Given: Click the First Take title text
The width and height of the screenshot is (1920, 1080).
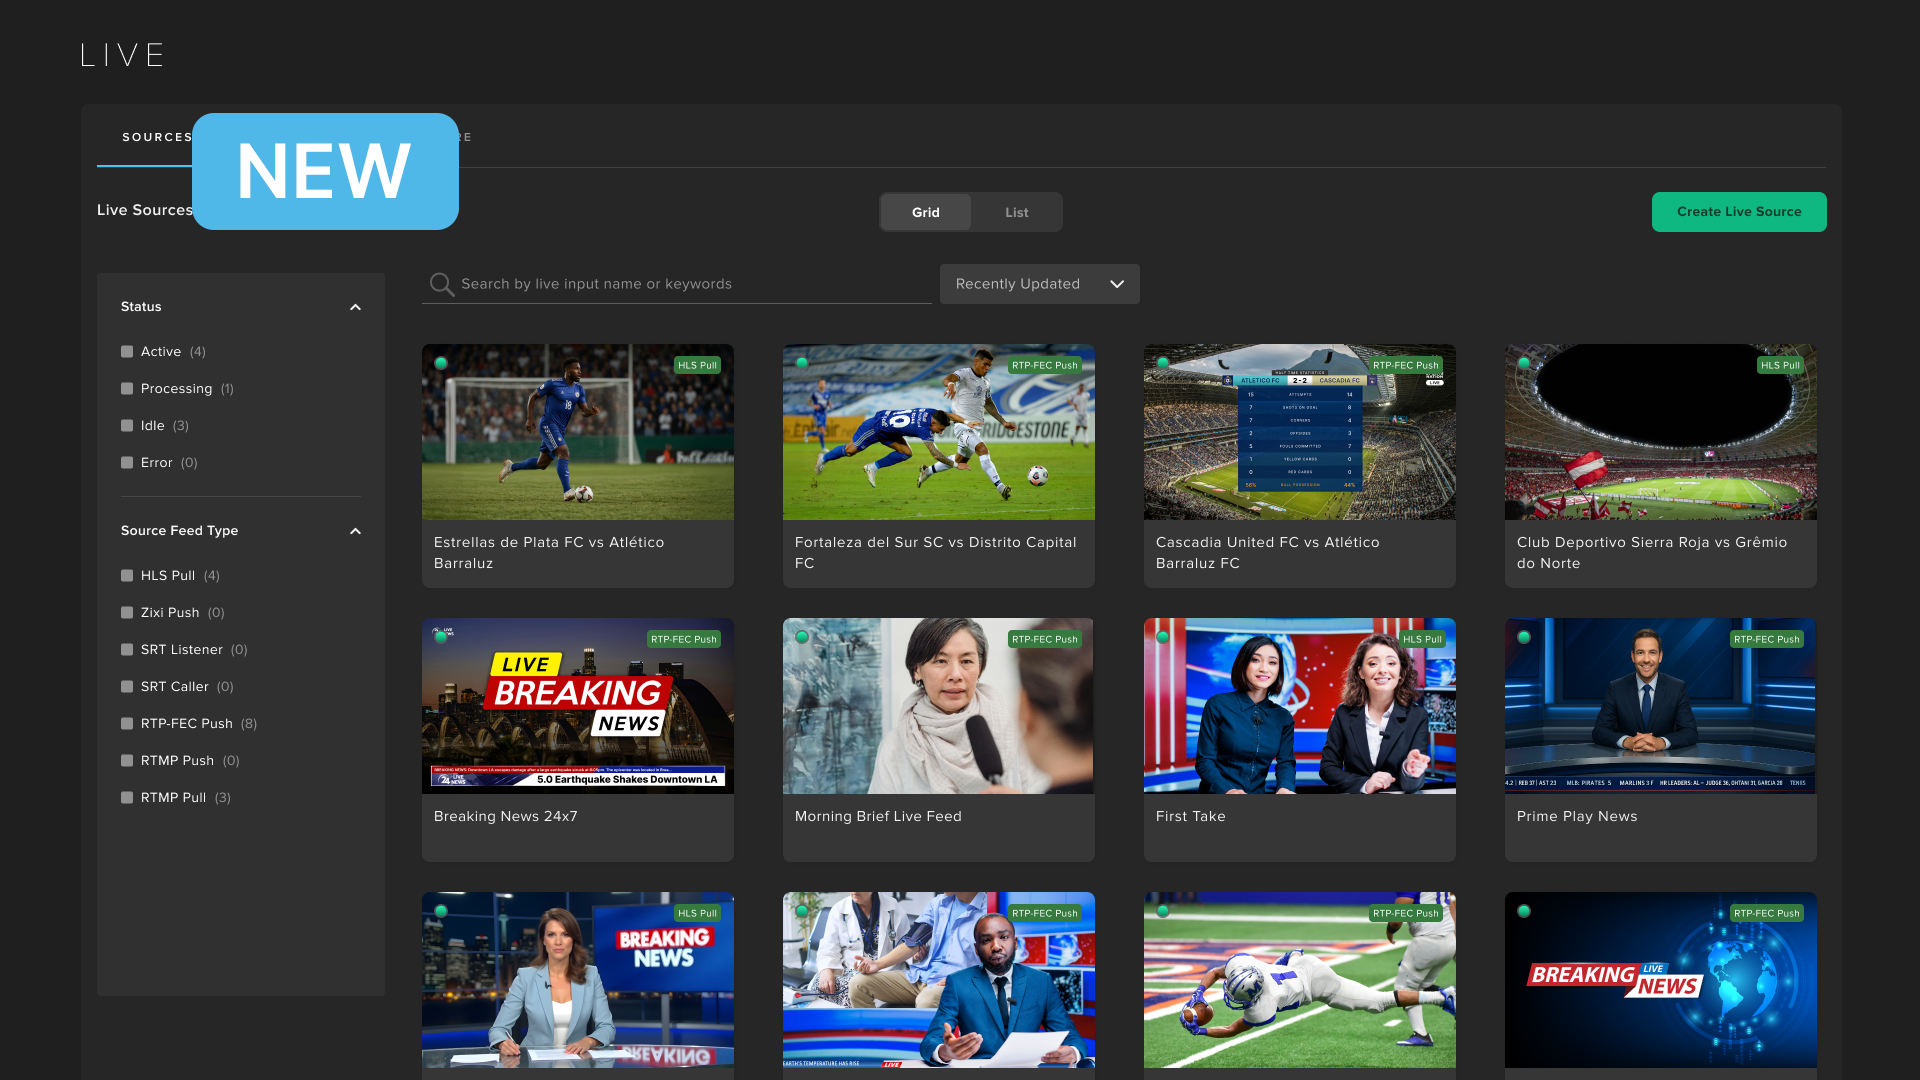Looking at the screenshot, I should pyautogui.click(x=1190, y=816).
